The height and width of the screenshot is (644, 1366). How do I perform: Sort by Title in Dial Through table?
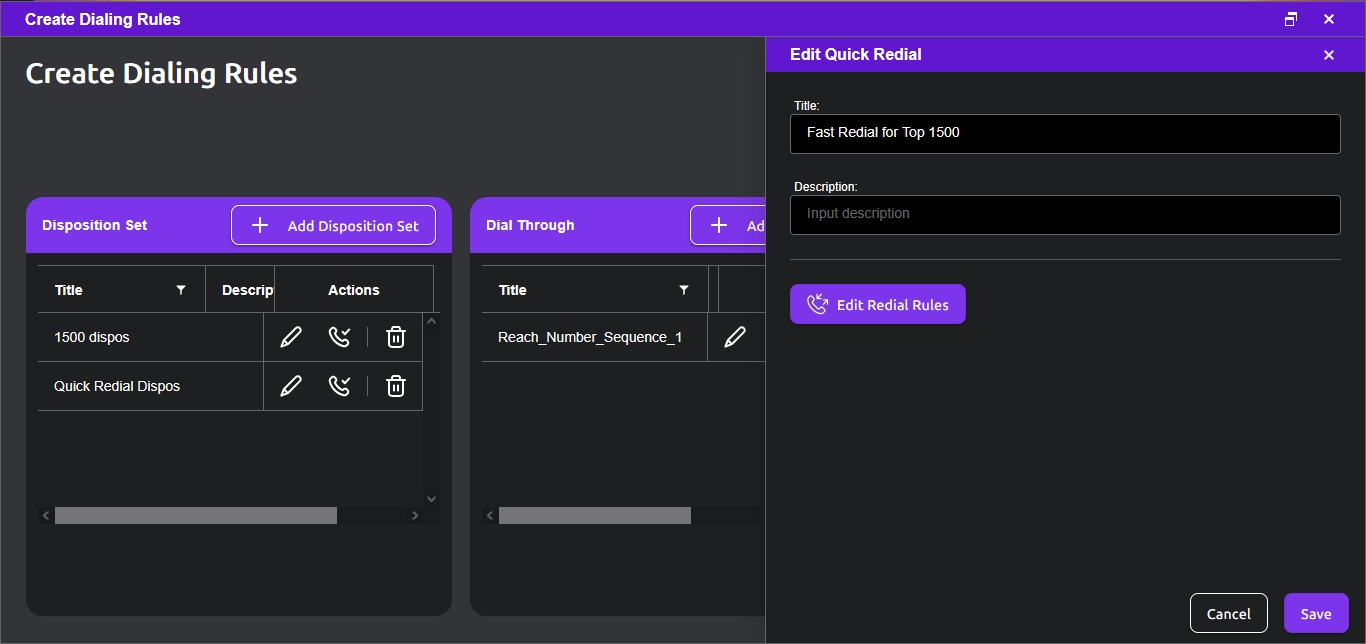(512, 290)
